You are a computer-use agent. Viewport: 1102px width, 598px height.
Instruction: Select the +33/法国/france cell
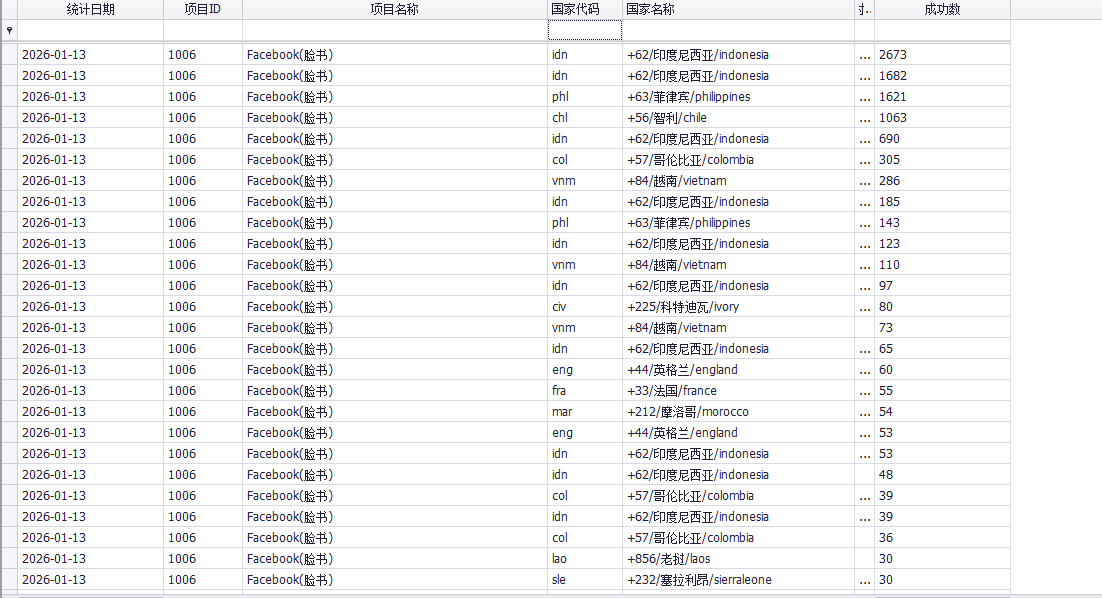coord(738,391)
